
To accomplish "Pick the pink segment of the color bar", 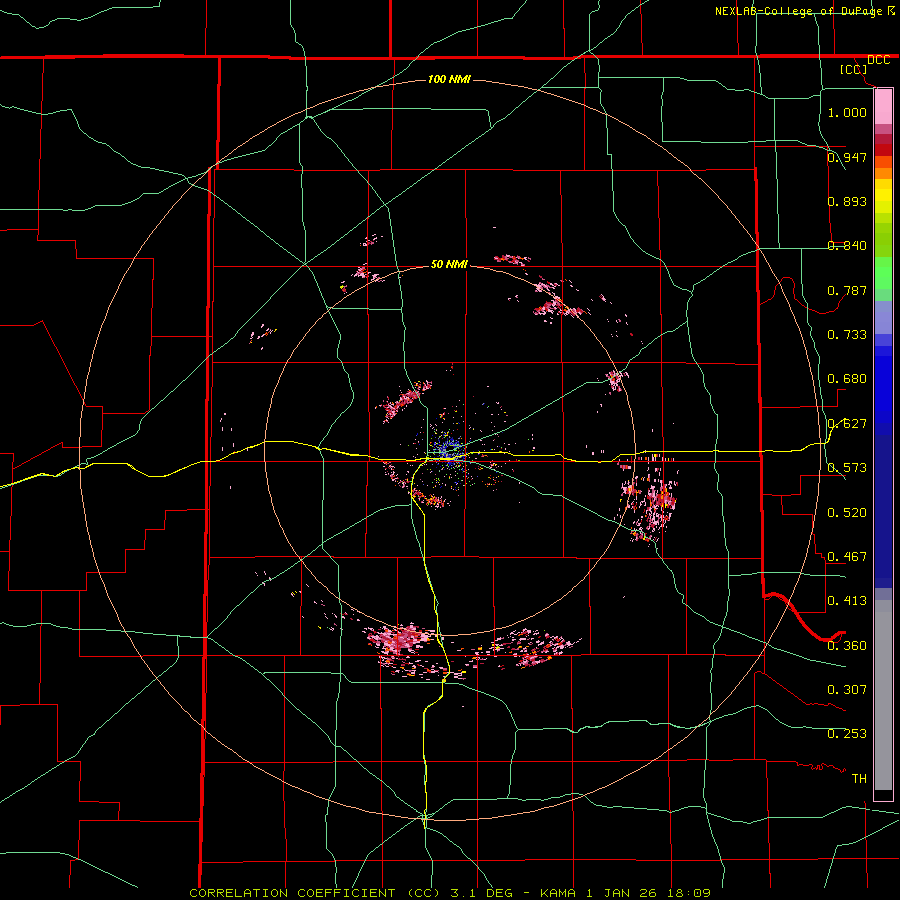I will [883, 107].
